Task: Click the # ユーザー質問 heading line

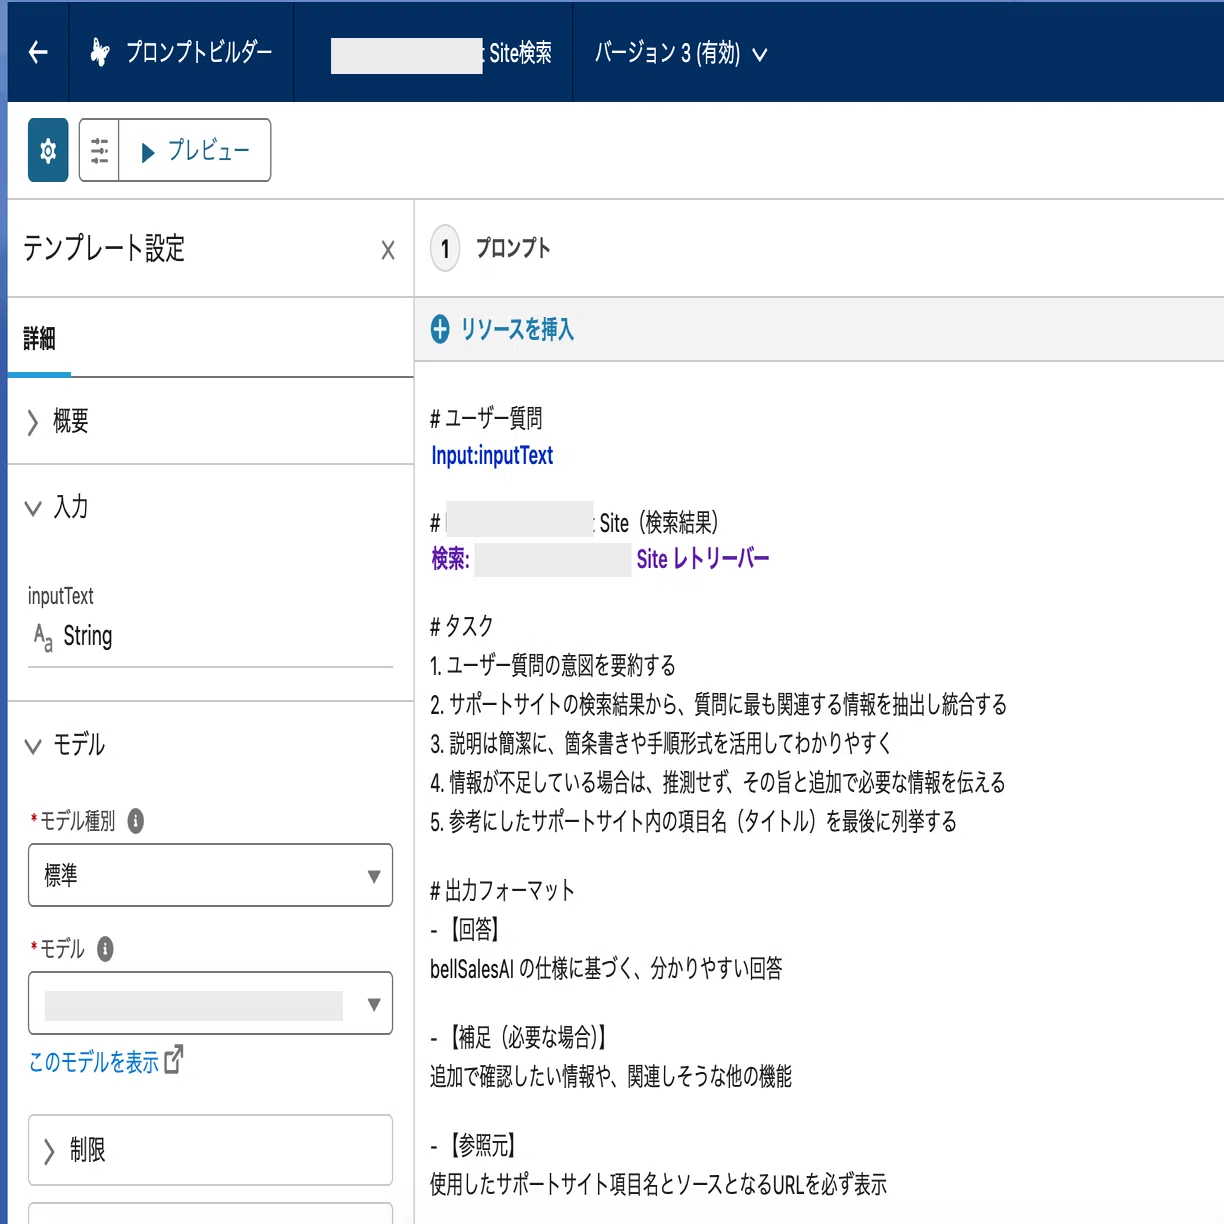Action: point(486,418)
